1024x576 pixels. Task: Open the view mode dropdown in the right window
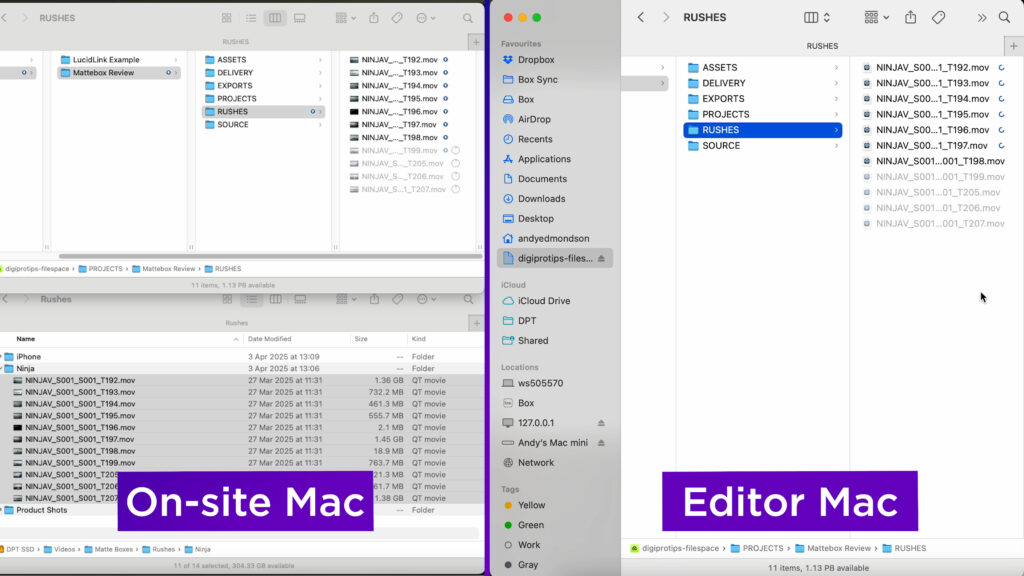pos(817,18)
